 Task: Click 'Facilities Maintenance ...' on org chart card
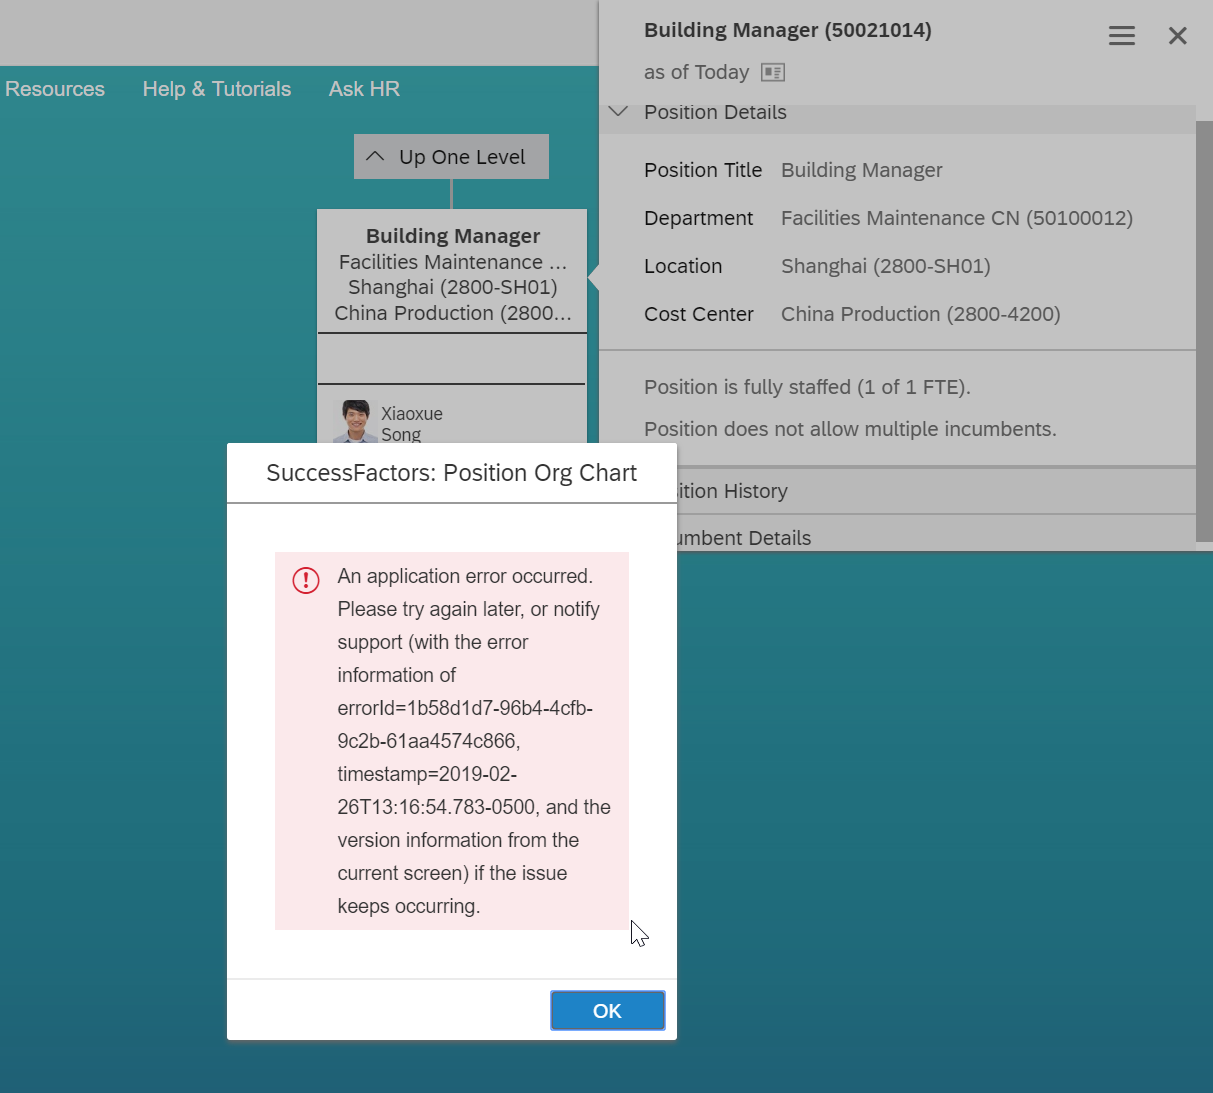coord(453,262)
